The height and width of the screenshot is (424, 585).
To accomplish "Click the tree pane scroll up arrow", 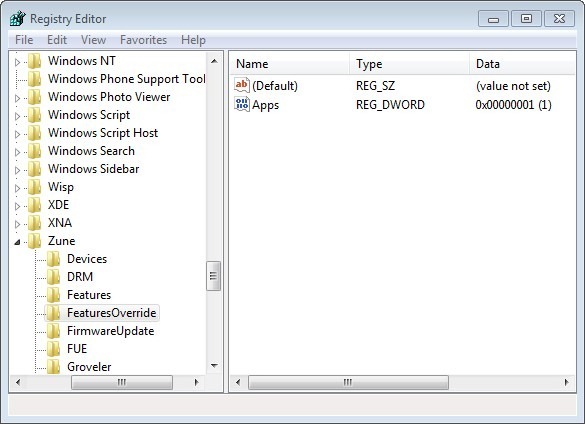I will pyautogui.click(x=214, y=61).
